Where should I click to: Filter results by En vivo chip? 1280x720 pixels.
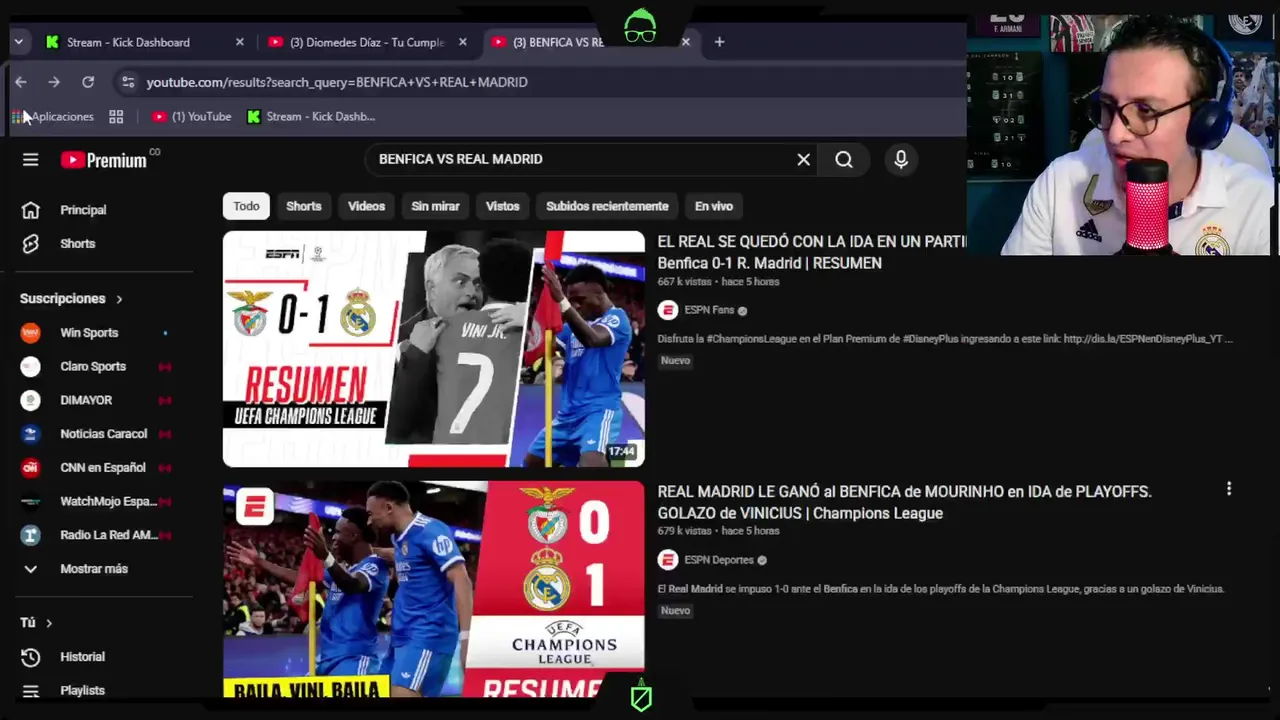pyautogui.click(x=714, y=206)
